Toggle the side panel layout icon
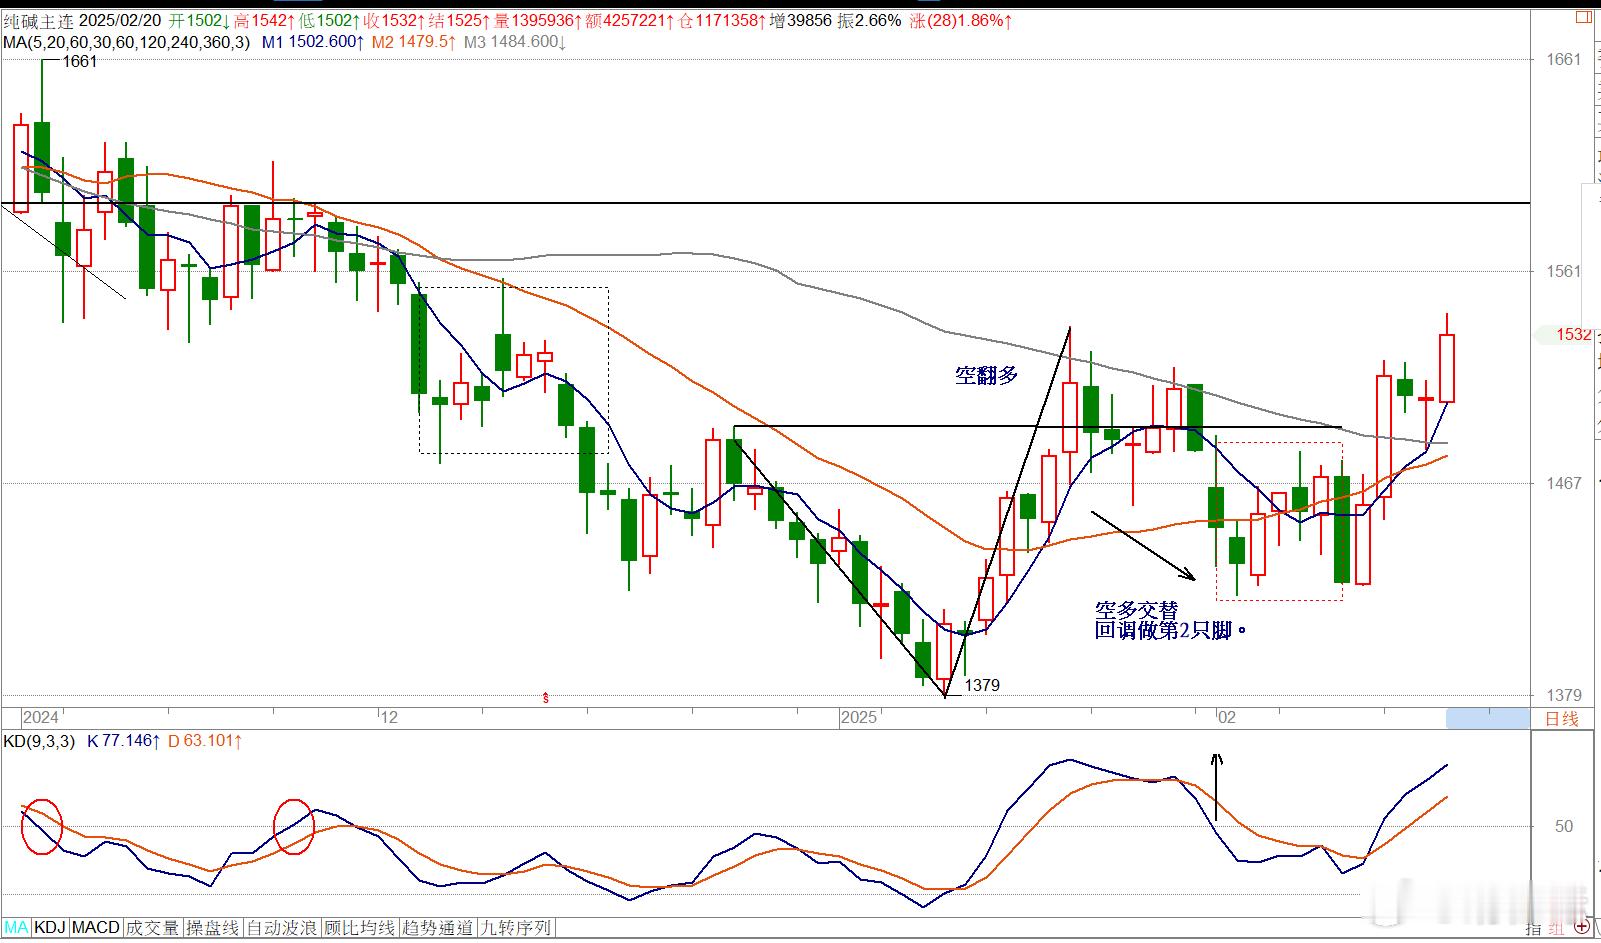This screenshot has height=943, width=1601. click(1583, 17)
